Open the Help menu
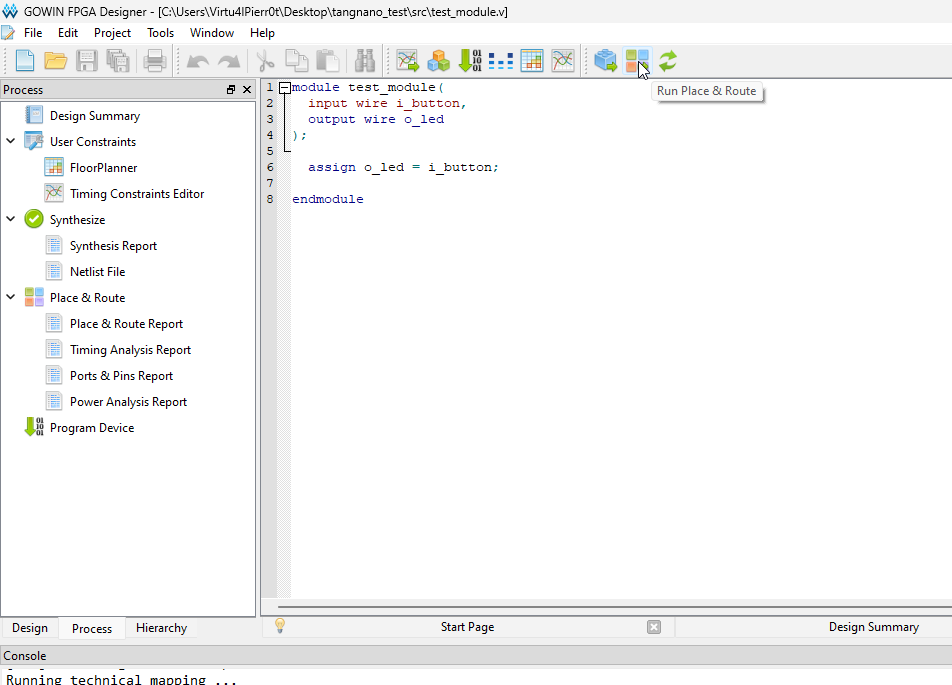The width and height of the screenshot is (952, 685). tap(262, 33)
